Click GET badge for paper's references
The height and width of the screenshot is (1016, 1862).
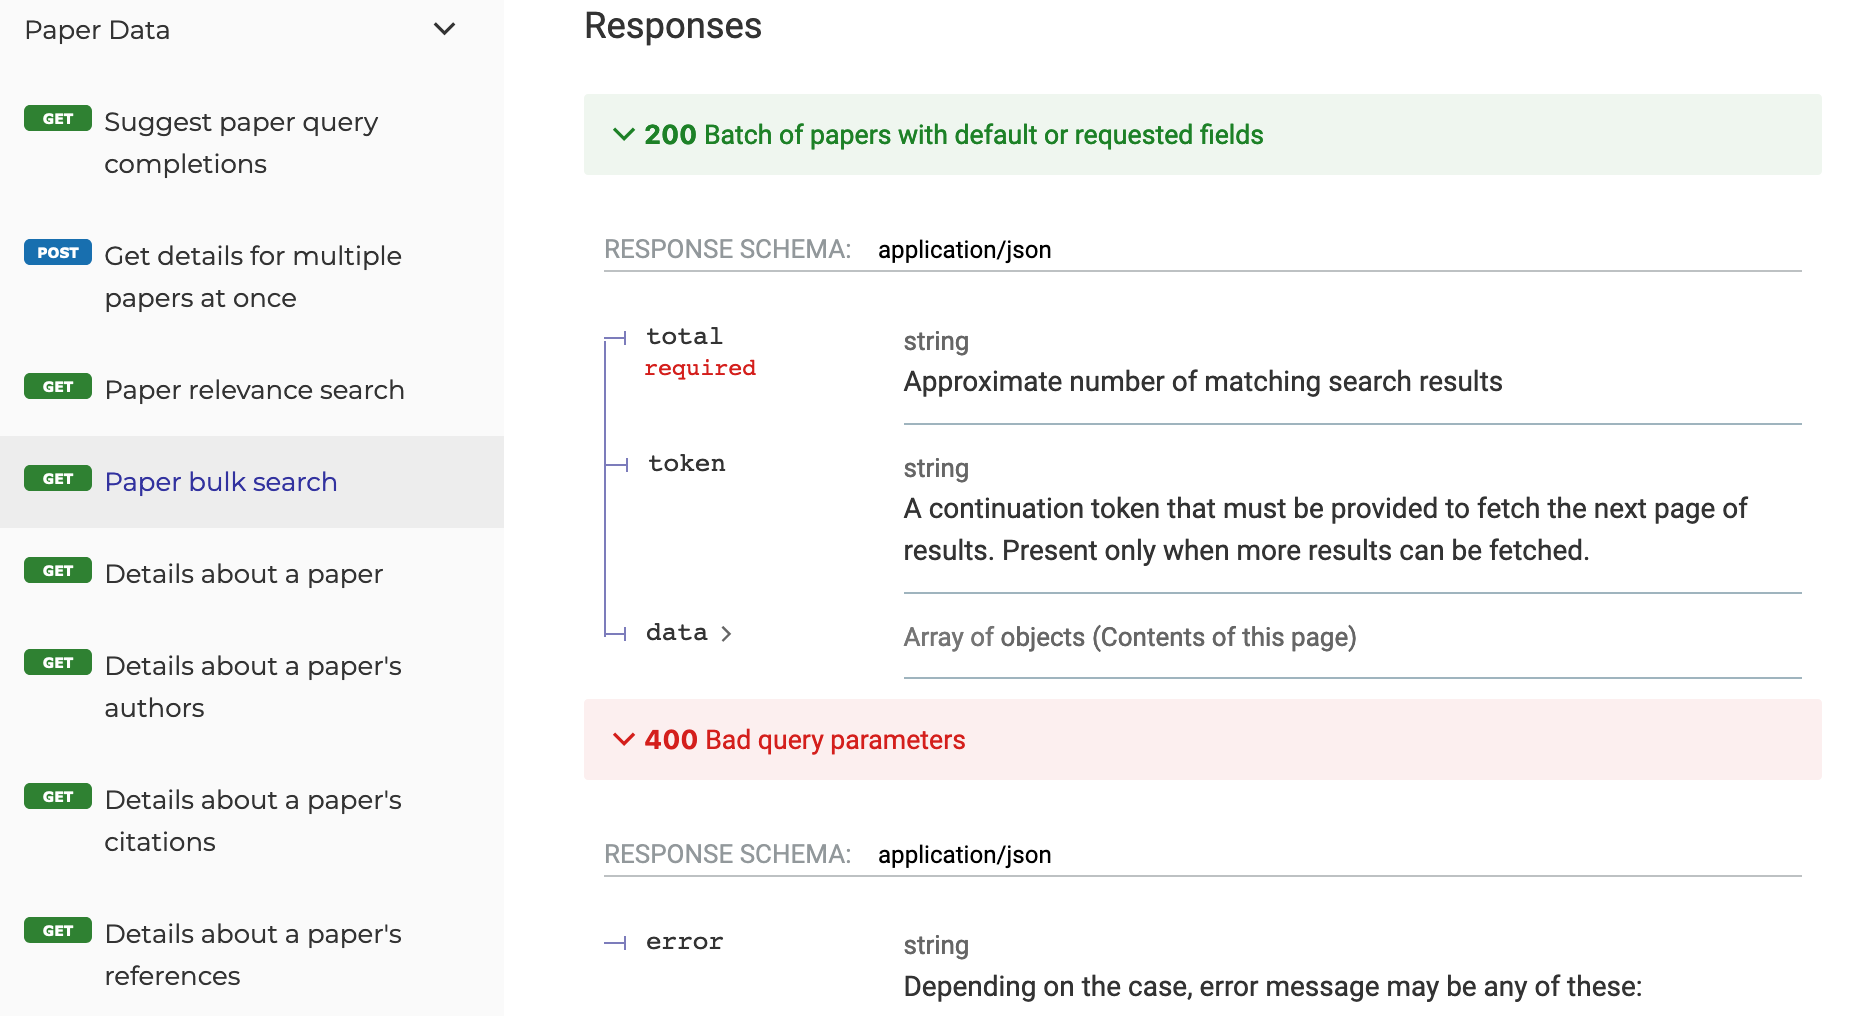[58, 931]
